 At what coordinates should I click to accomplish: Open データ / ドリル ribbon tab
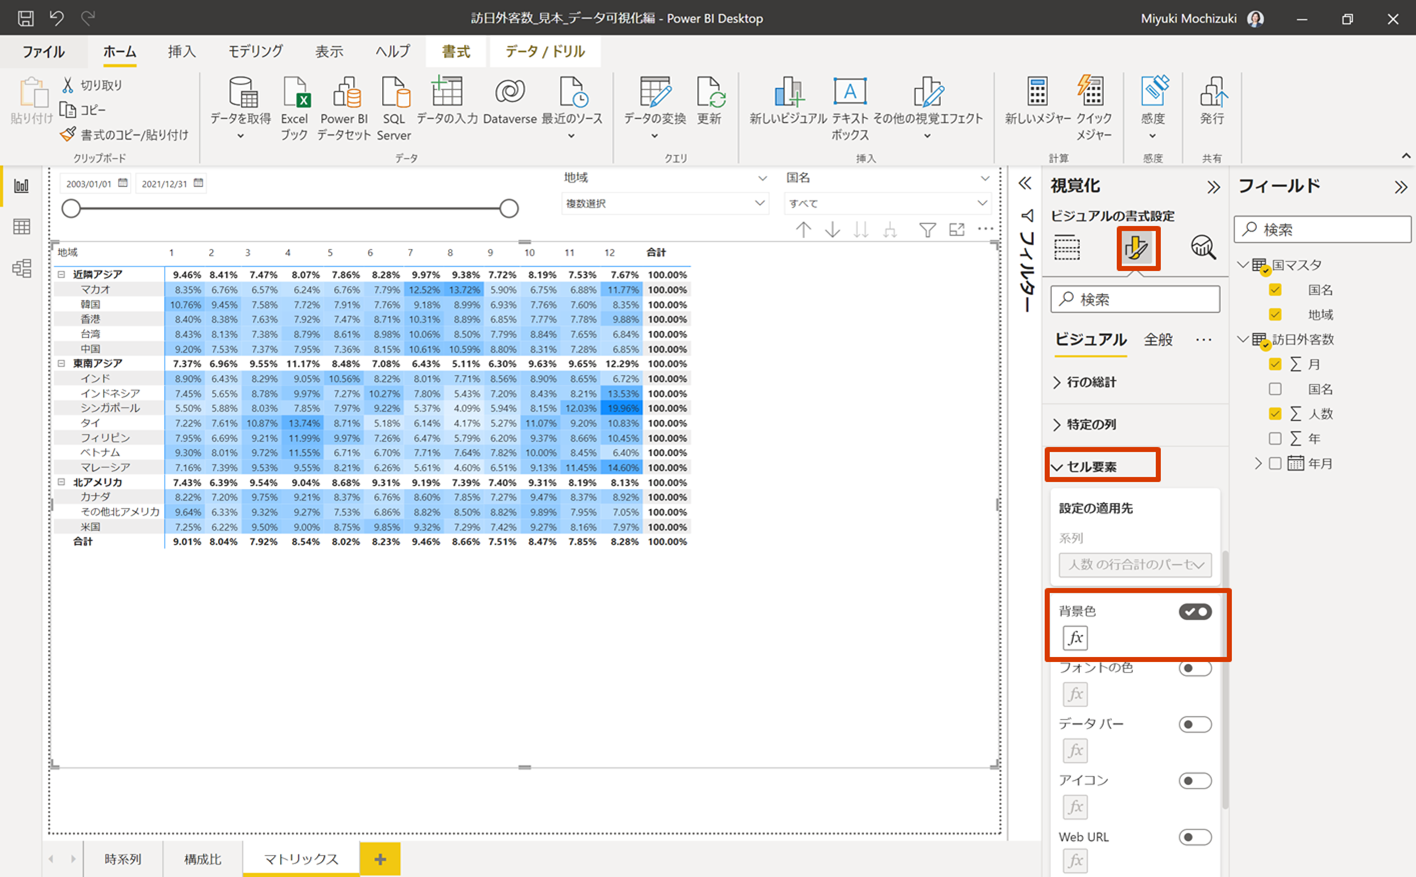click(x=545, y=51)
